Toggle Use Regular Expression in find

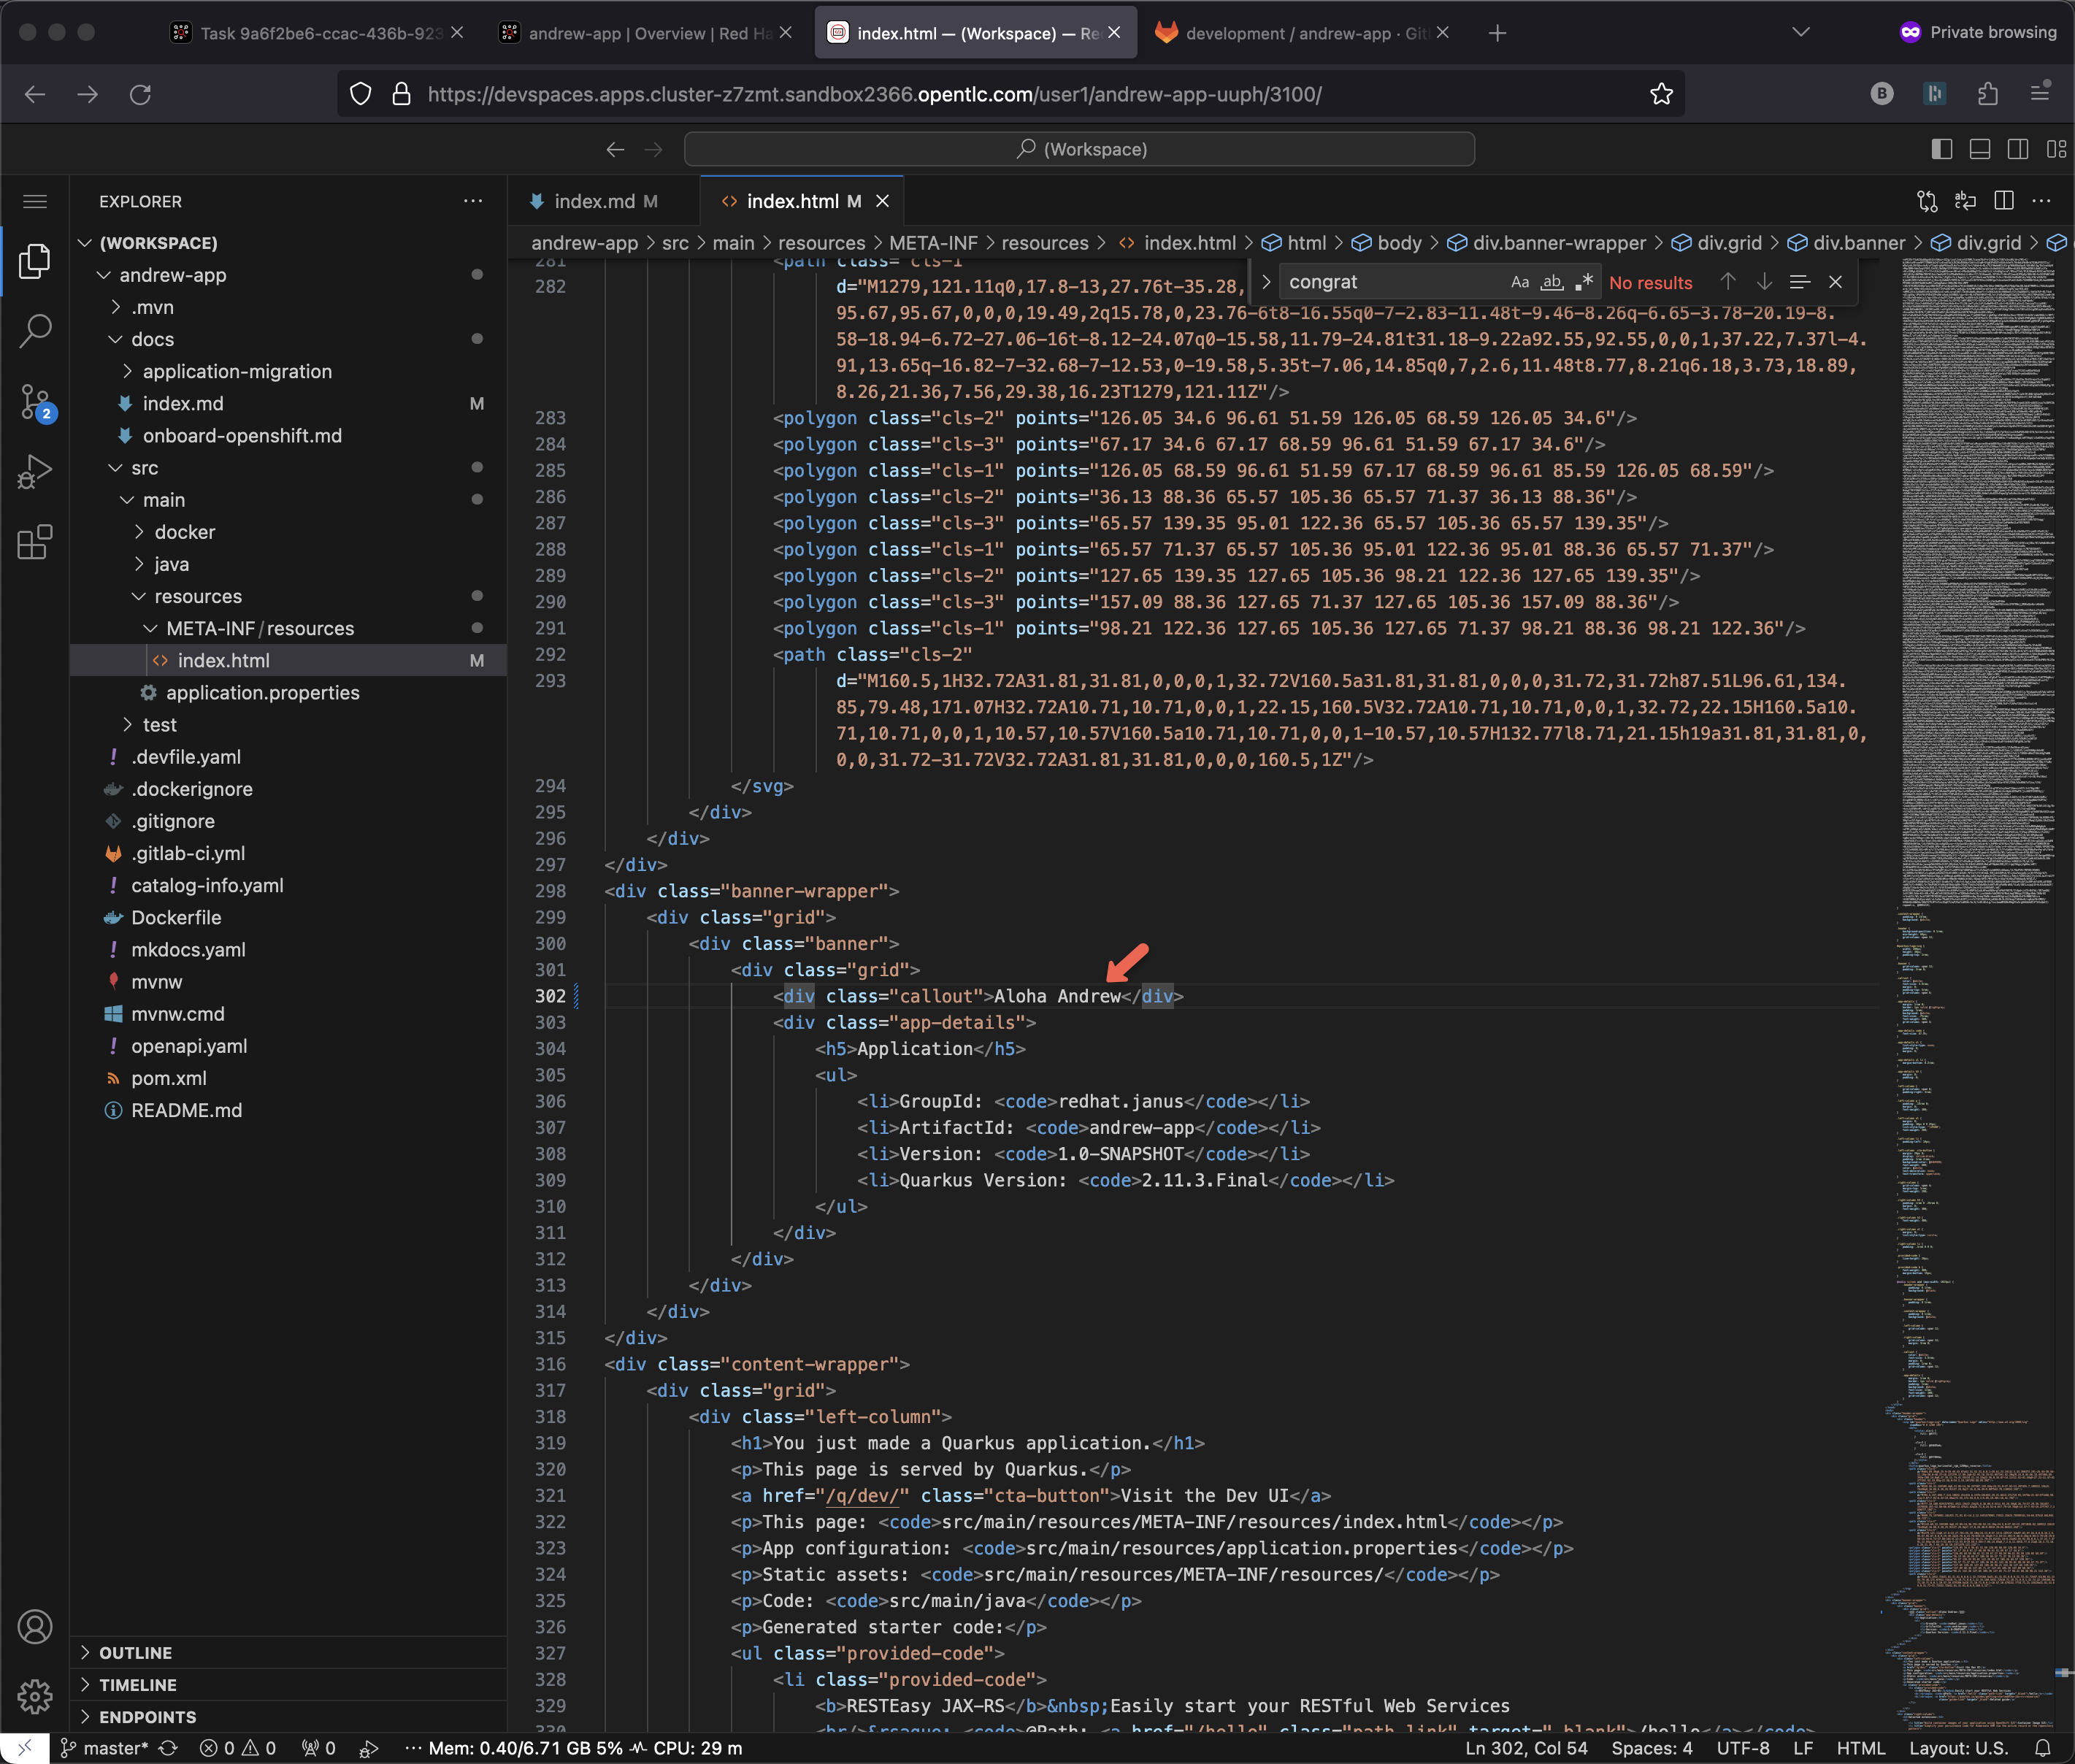coord(1583,283)
